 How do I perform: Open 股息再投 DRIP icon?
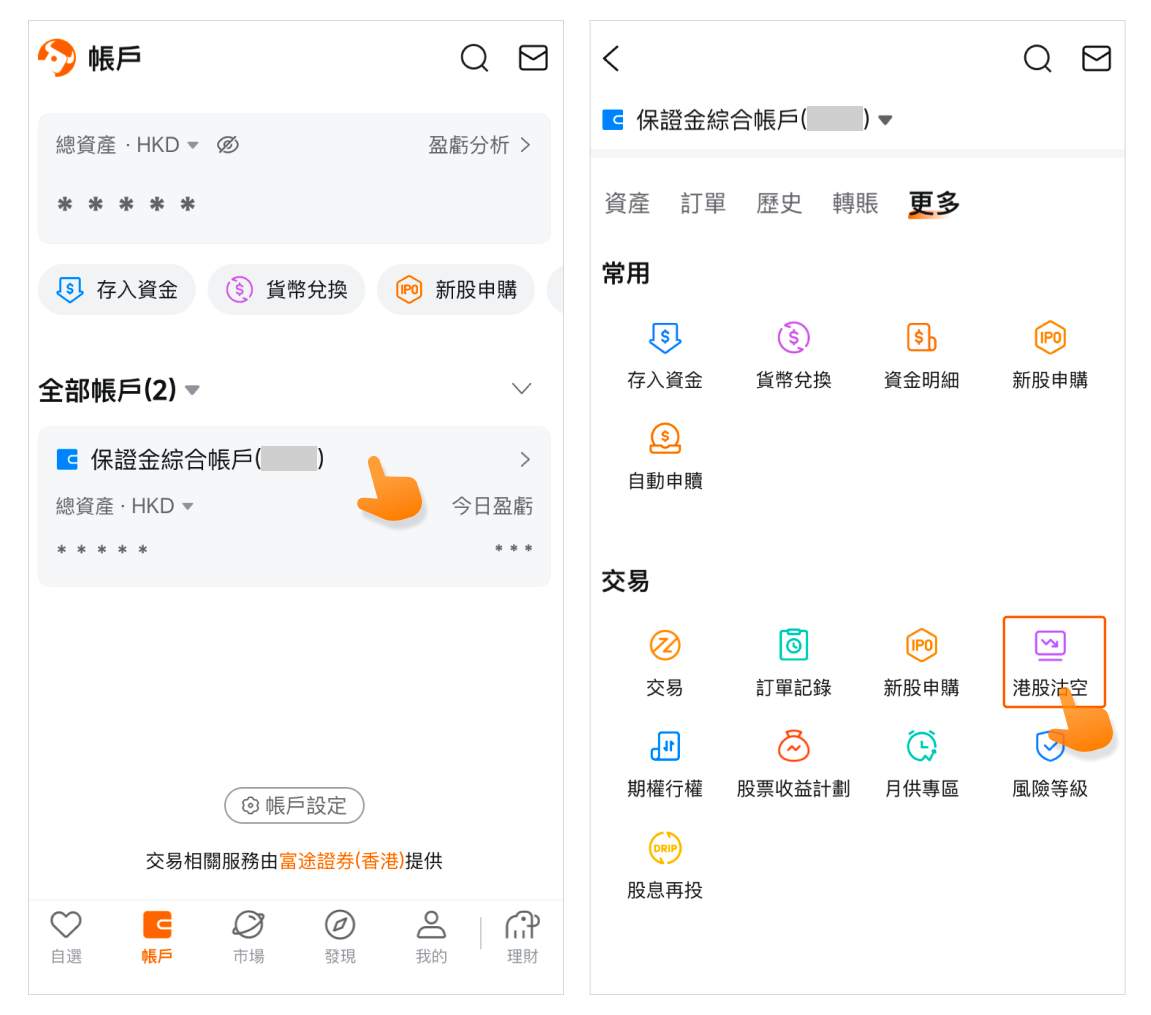pyautogui.click(x=665, y=848)
